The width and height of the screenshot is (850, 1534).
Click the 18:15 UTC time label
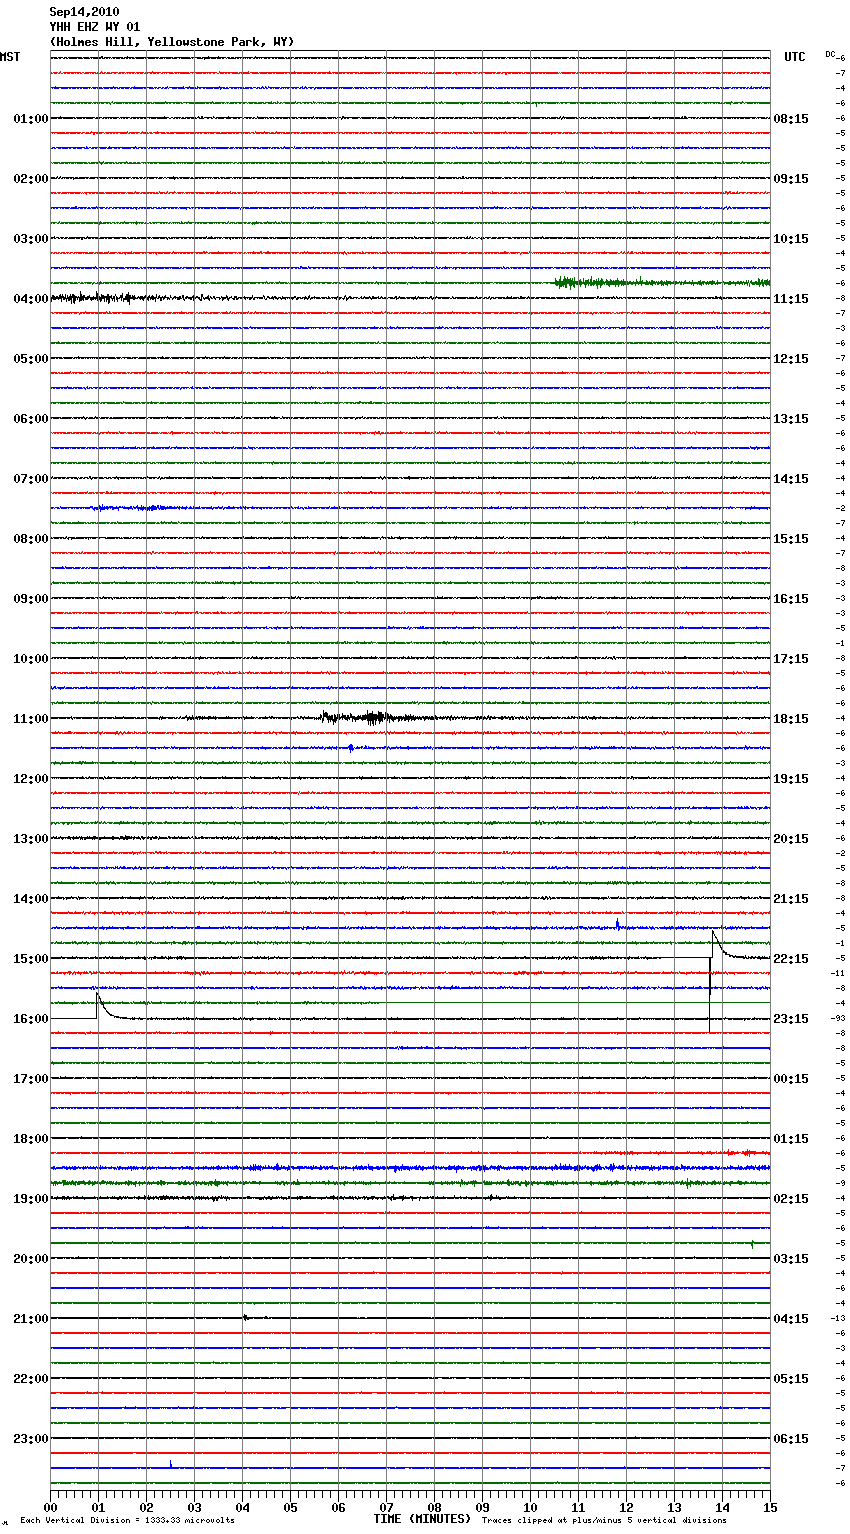pos(791,719)
